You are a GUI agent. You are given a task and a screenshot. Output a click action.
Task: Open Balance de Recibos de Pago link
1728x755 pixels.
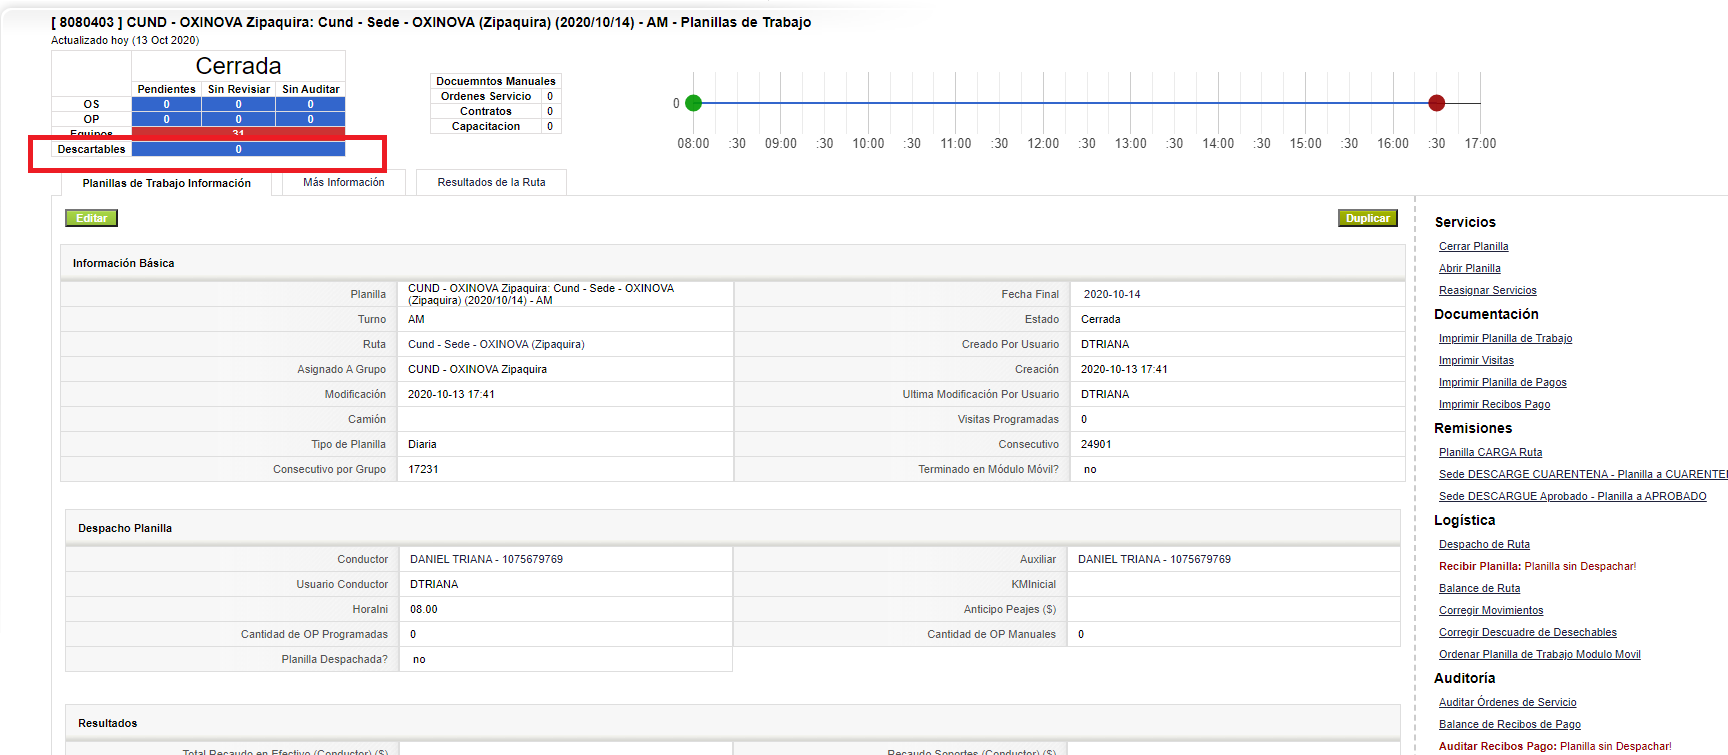click(x=1509, y=724)
